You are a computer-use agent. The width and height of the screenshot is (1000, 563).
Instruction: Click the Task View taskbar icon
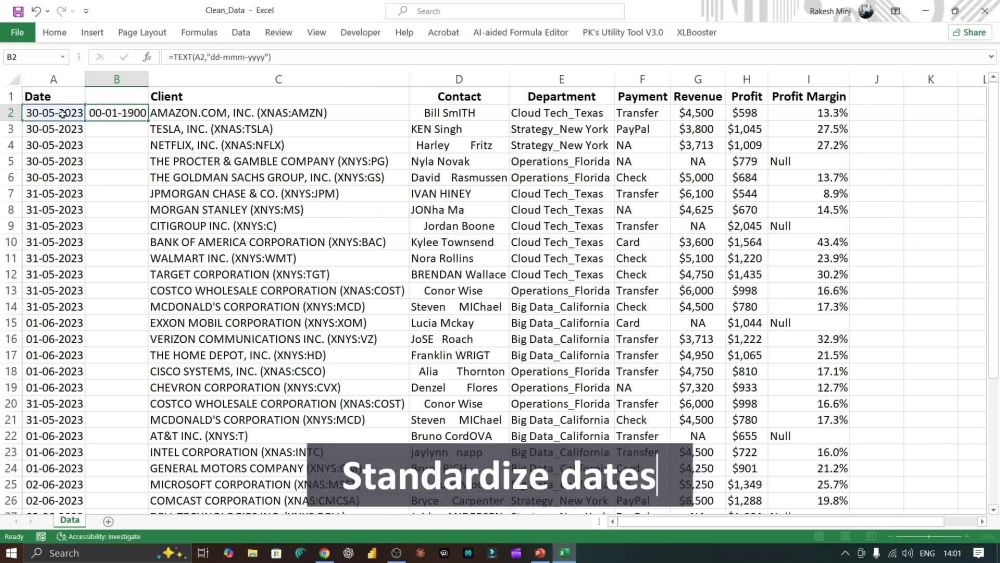tap(203, 553)
